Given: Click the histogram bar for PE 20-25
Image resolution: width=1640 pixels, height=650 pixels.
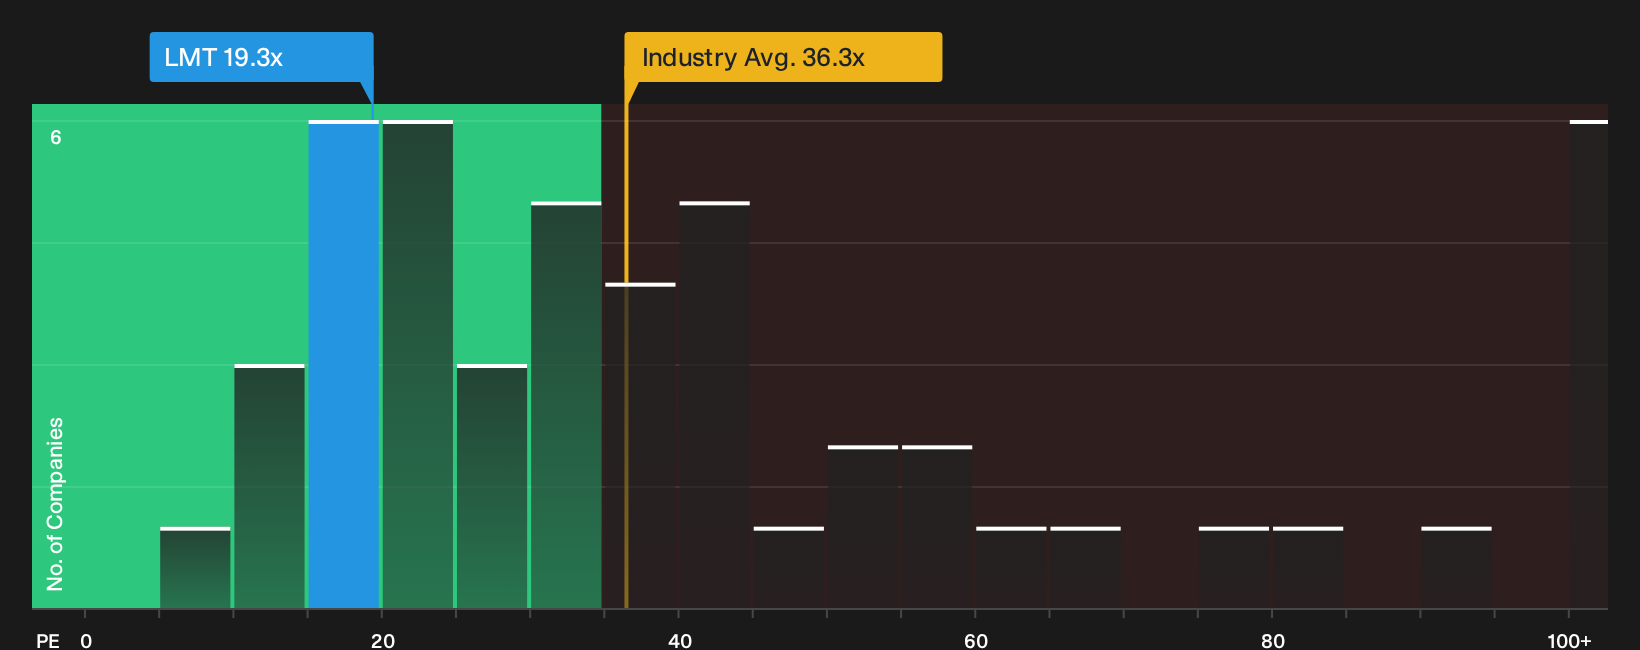Looking at the screenshot, I should tap(418, 364).
